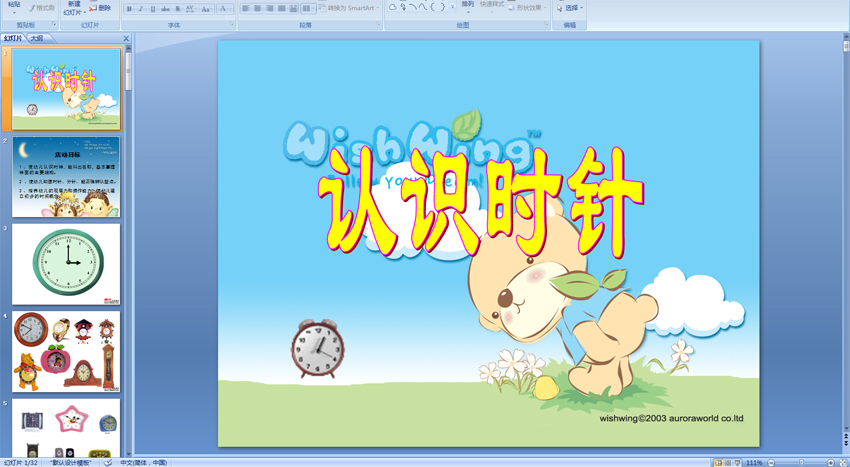
Task: Align text left
Action: (x=246, y=8)
